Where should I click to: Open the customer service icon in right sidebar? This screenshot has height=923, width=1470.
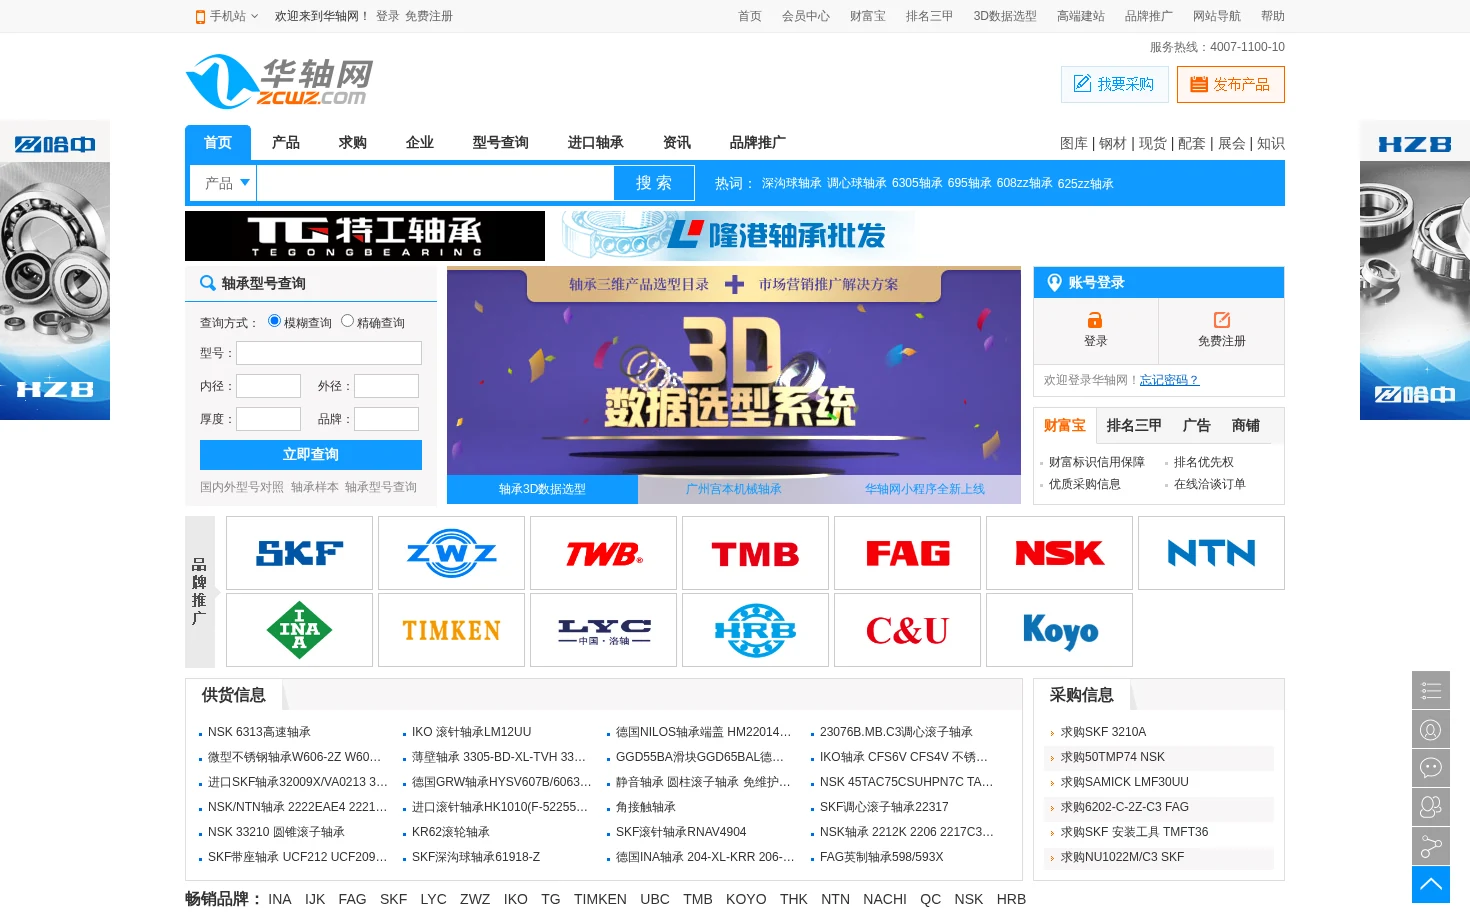[1431, 807]
